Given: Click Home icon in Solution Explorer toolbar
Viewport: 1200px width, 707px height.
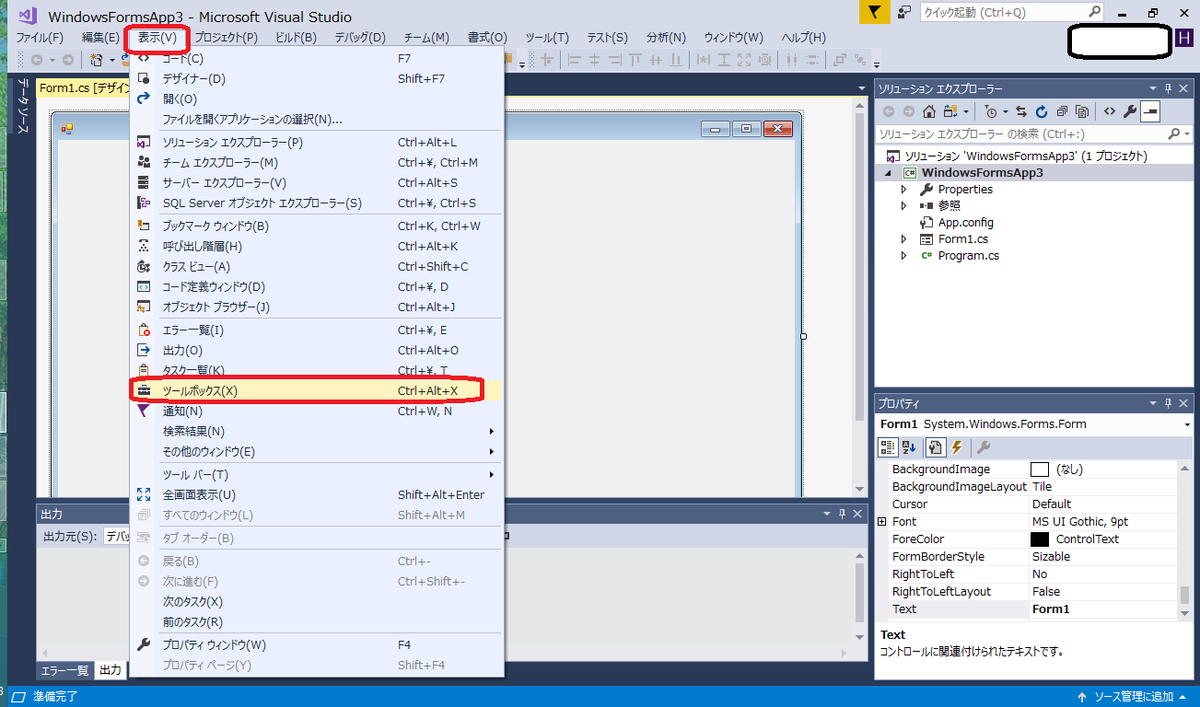Looking at the screenshot, I should 929,112.
